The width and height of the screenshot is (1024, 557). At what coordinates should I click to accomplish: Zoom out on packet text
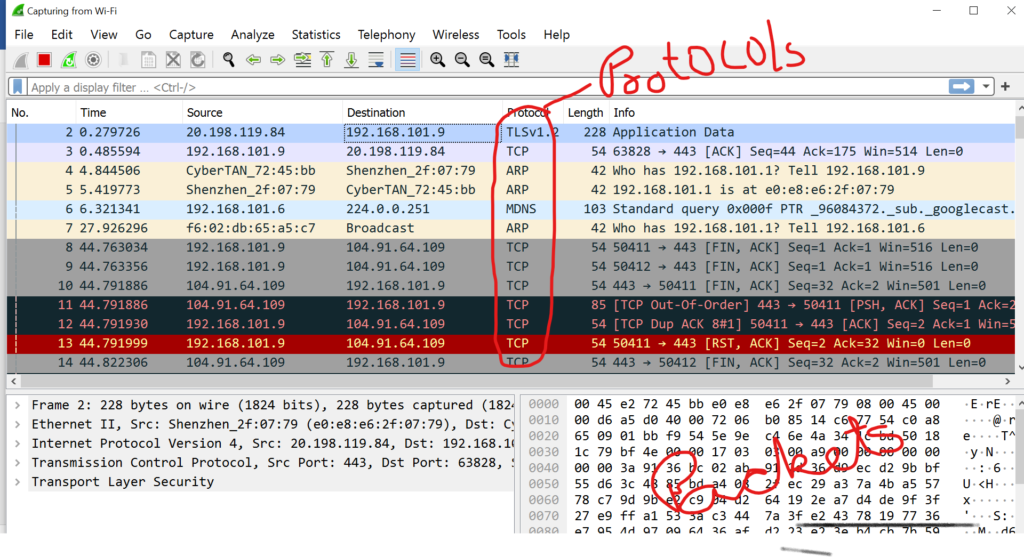click(462, 60)
